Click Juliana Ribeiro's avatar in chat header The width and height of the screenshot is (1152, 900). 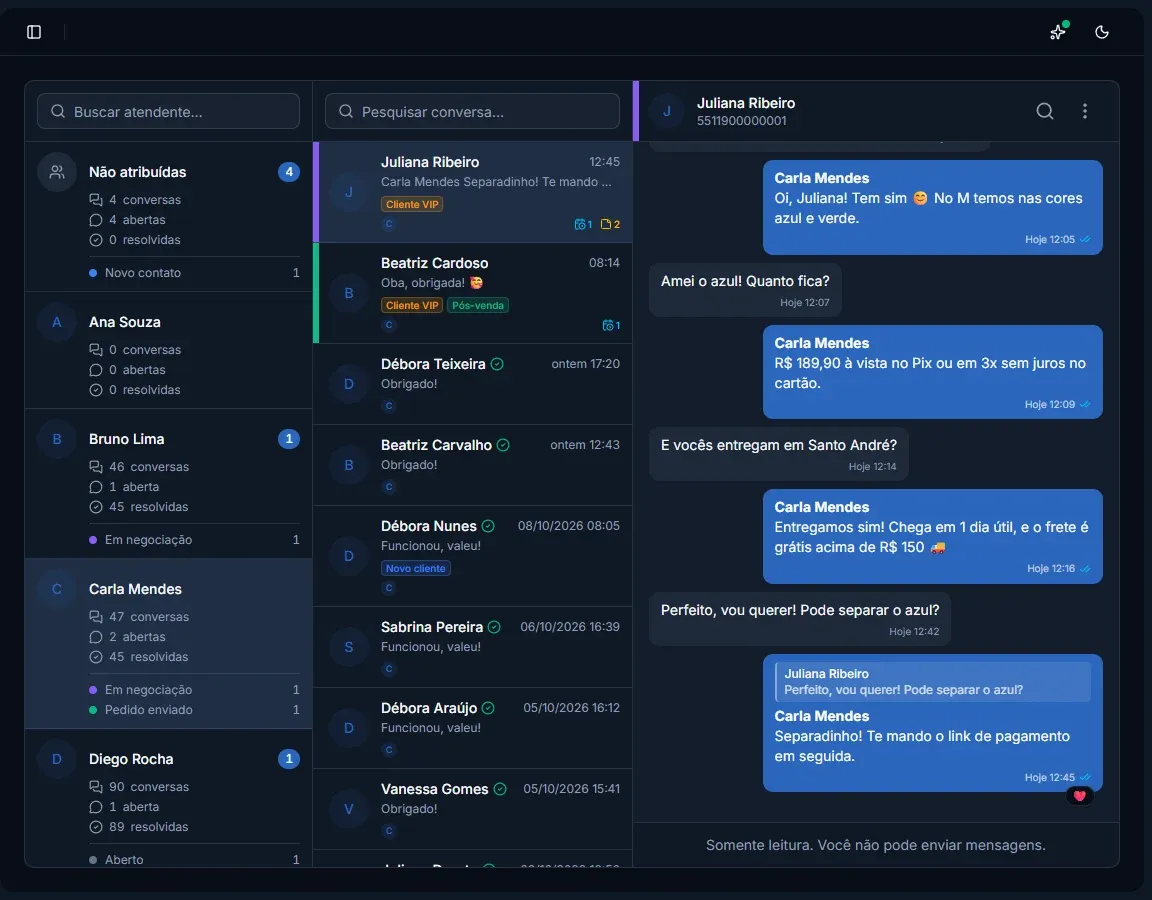[x=667, y=111]
